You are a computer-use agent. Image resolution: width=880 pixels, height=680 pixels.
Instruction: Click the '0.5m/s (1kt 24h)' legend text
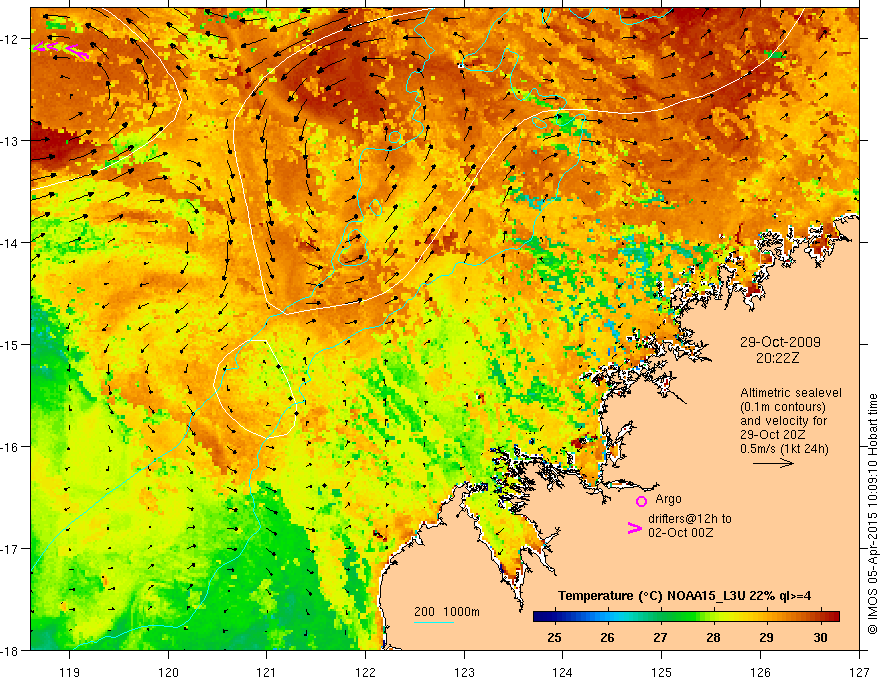point(784,449)
